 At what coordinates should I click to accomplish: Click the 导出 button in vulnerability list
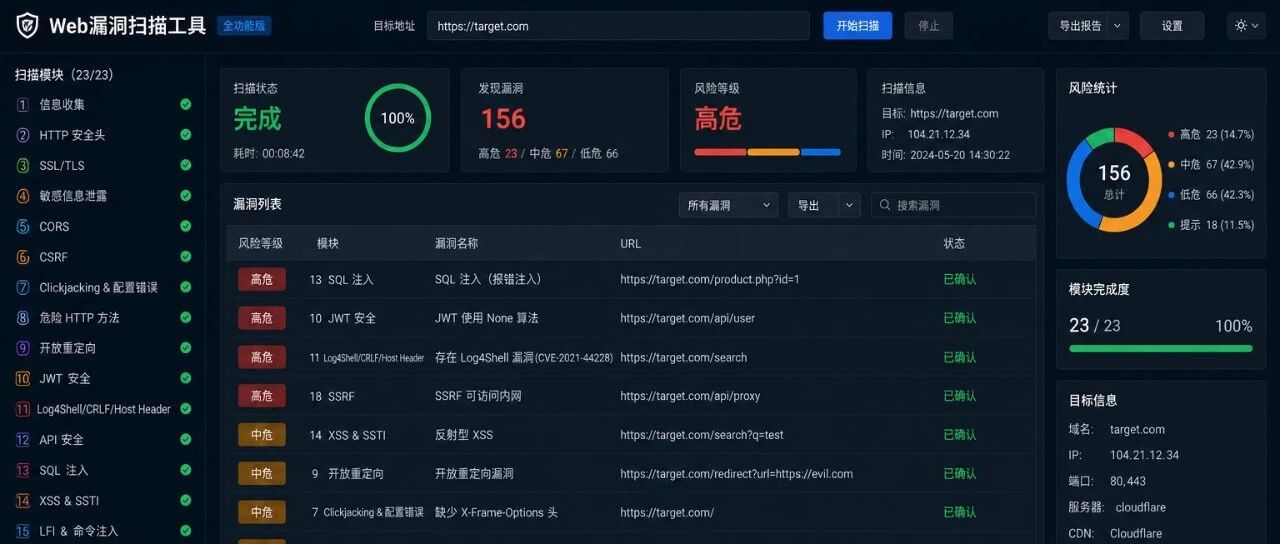tap(813, 205)
